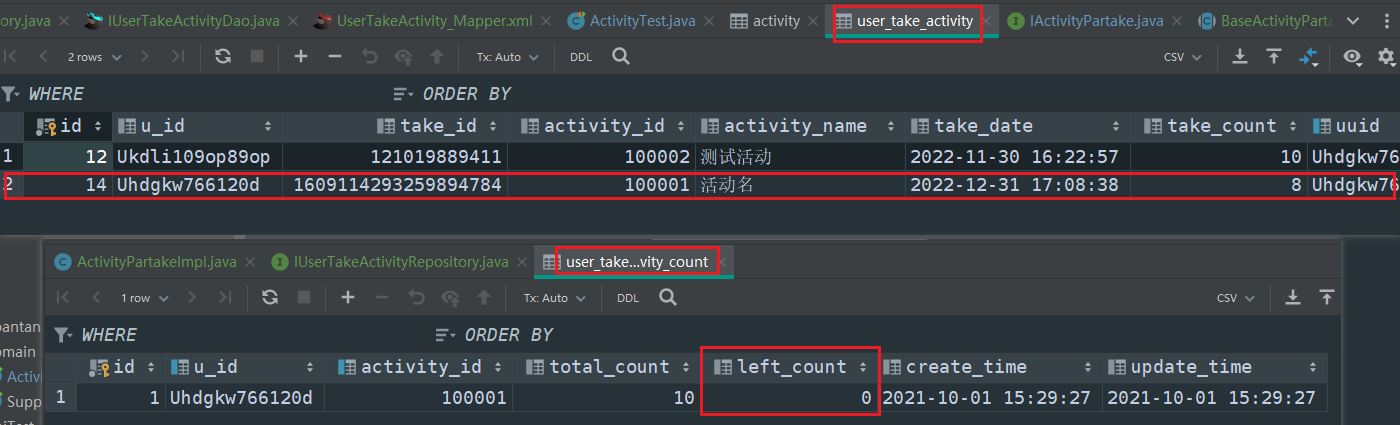Revert changes in user_take_activity toolbar

pyautogui.click(x=369, y=57)
